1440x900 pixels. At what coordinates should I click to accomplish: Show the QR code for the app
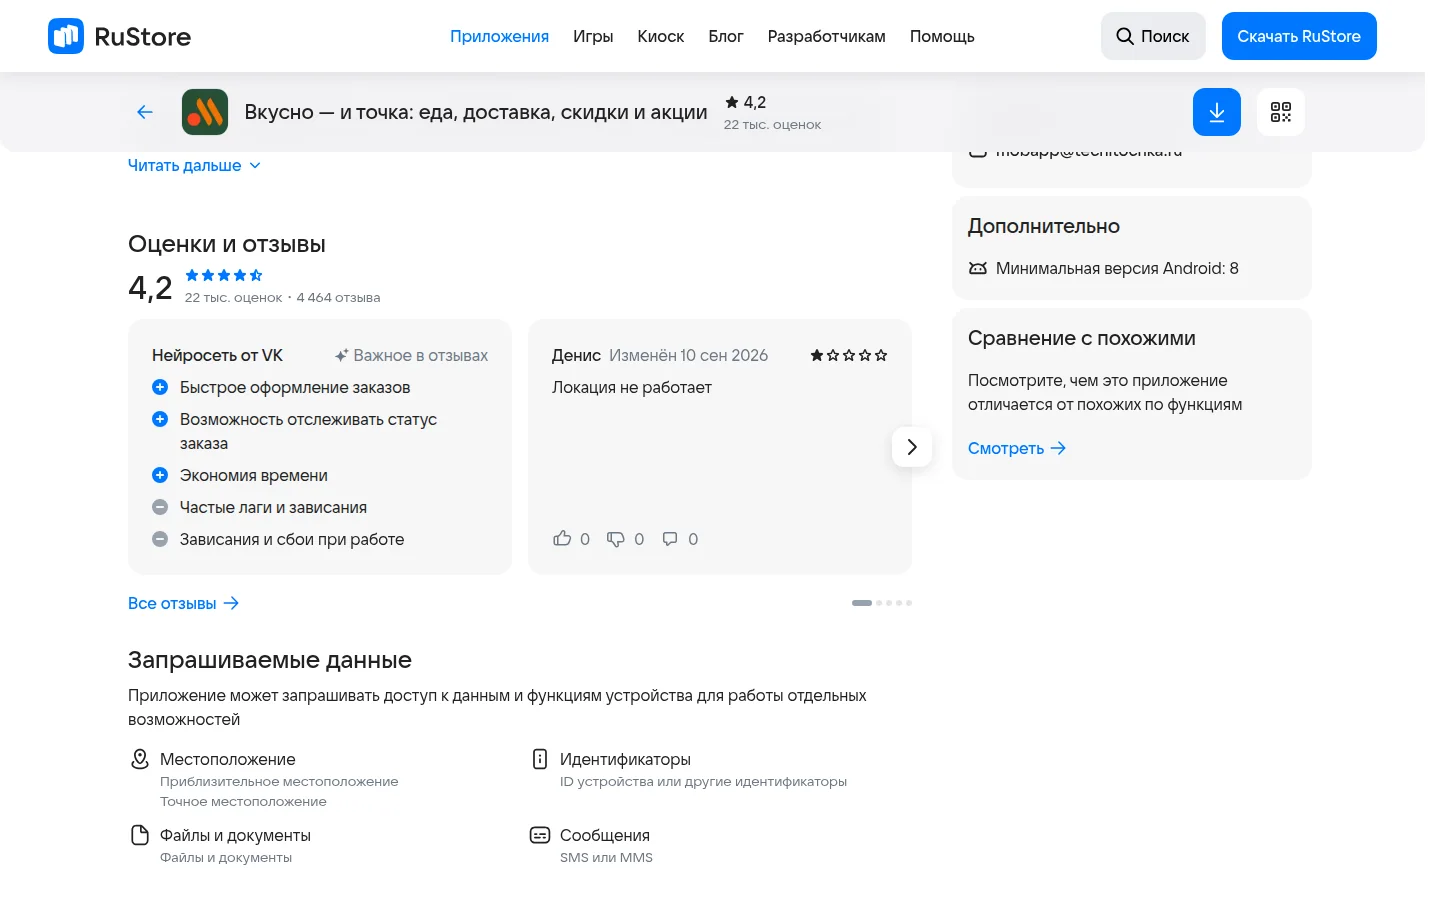[x=1281, y=112]
